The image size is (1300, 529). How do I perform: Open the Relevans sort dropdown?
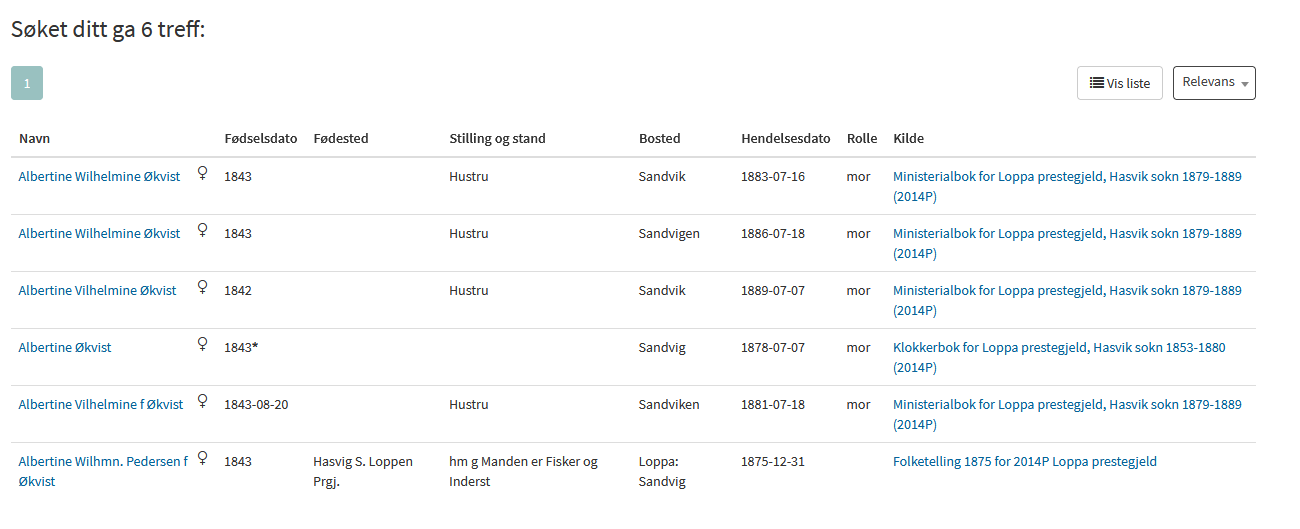pyautogui.click(x=1214, y=83)
